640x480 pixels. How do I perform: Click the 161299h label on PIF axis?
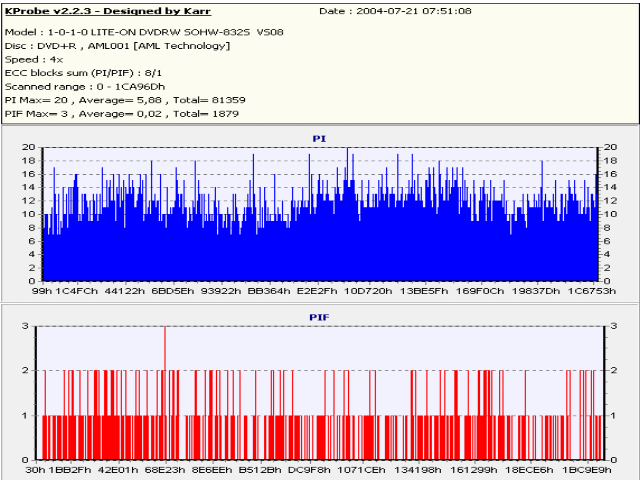[x=473, y=470]
